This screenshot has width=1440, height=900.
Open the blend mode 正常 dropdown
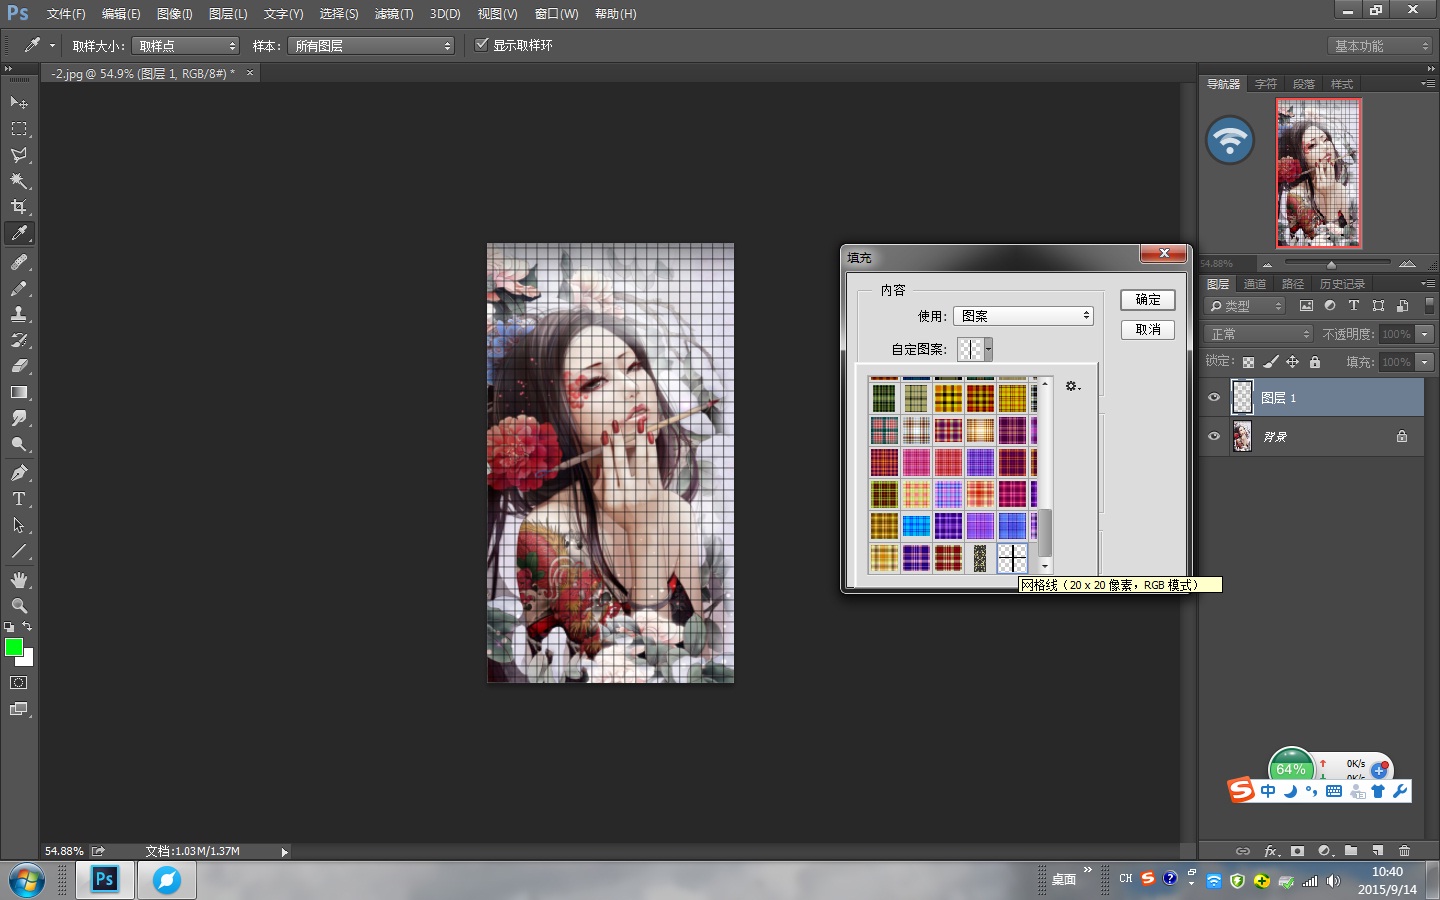click(1258, 334)
